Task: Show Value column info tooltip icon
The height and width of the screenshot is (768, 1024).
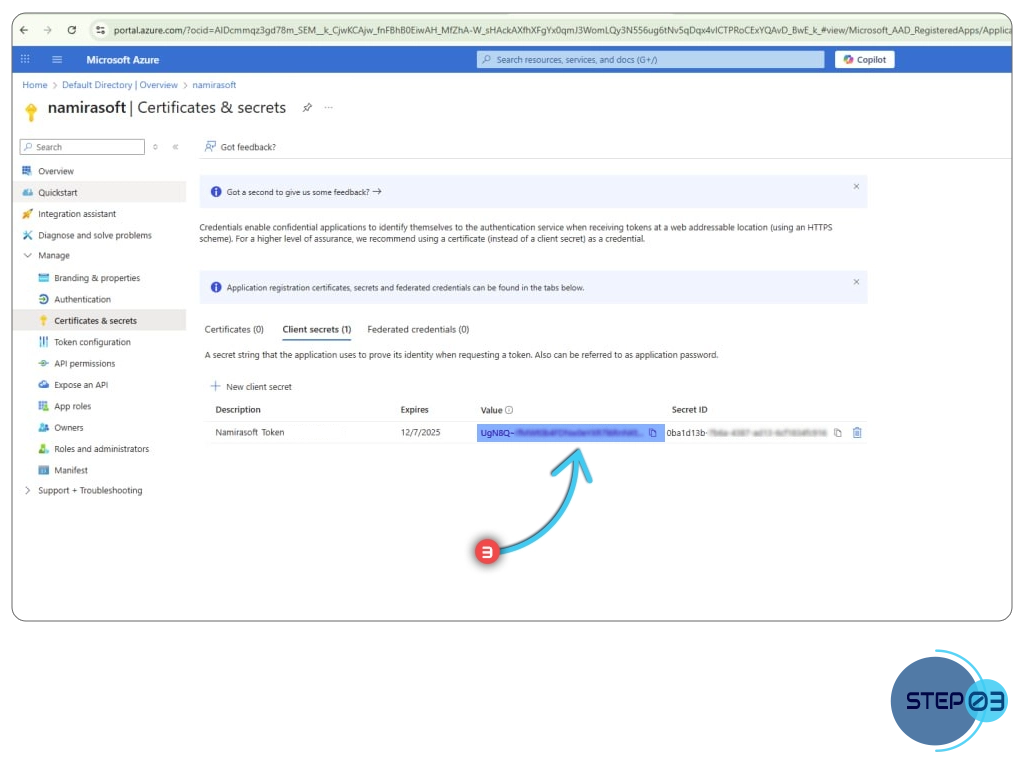Action: [509, 410]
